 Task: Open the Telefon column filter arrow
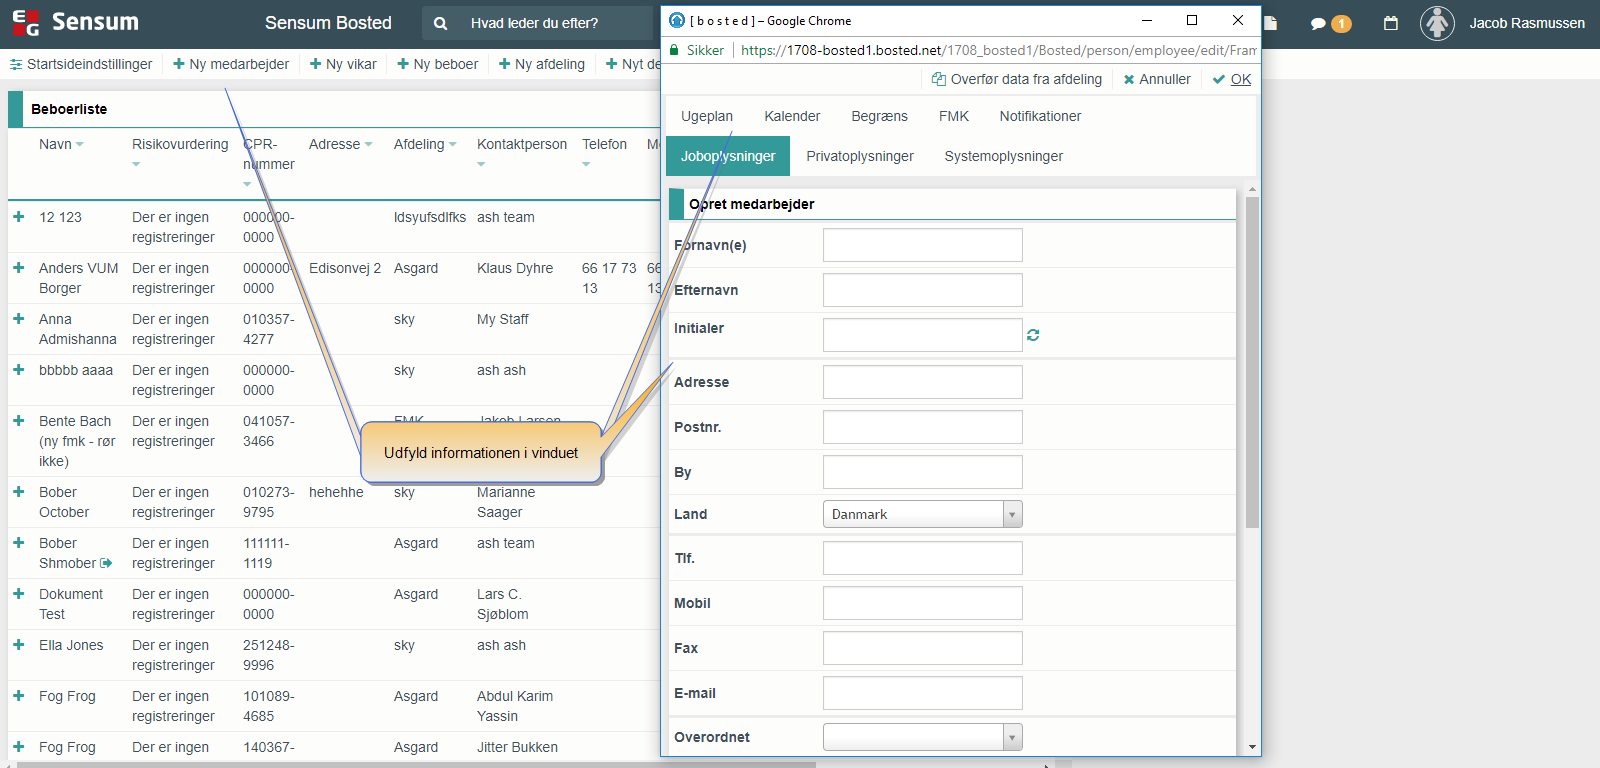[x=586, y=164]
